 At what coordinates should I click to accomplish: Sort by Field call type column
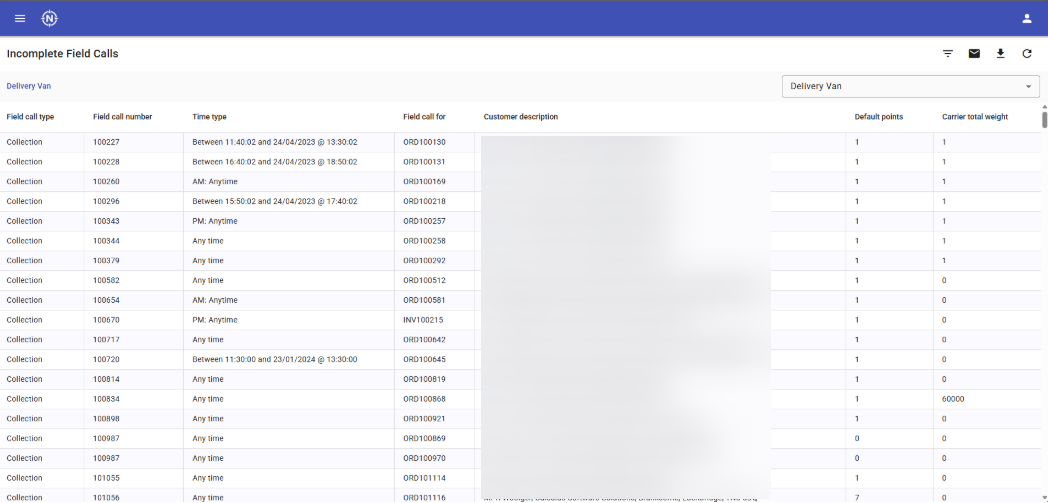(x=31, y=117)
